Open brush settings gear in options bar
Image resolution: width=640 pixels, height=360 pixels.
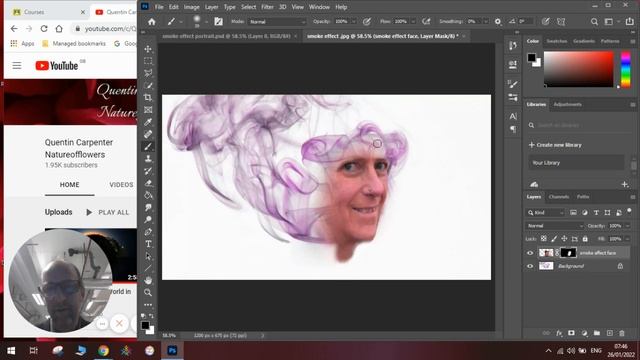498,22
